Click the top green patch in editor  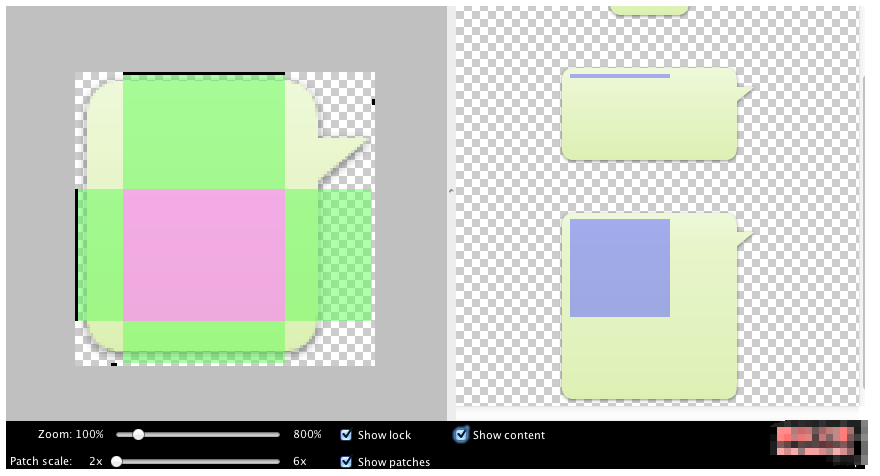[x=204, y=132]
